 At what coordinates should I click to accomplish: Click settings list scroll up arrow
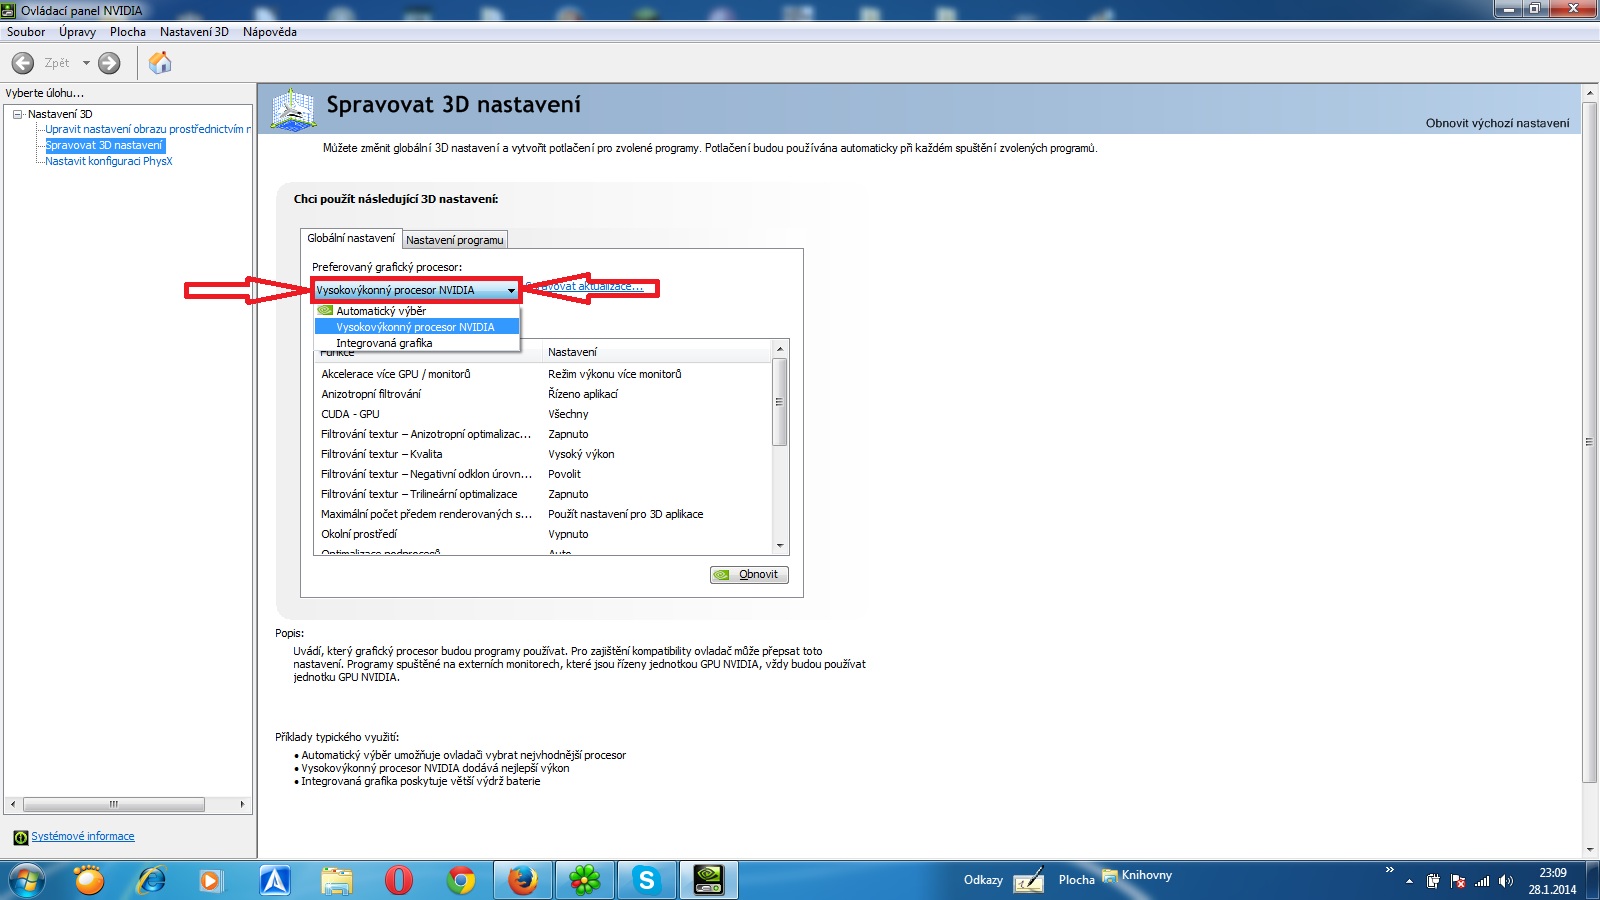coord(780,348)
